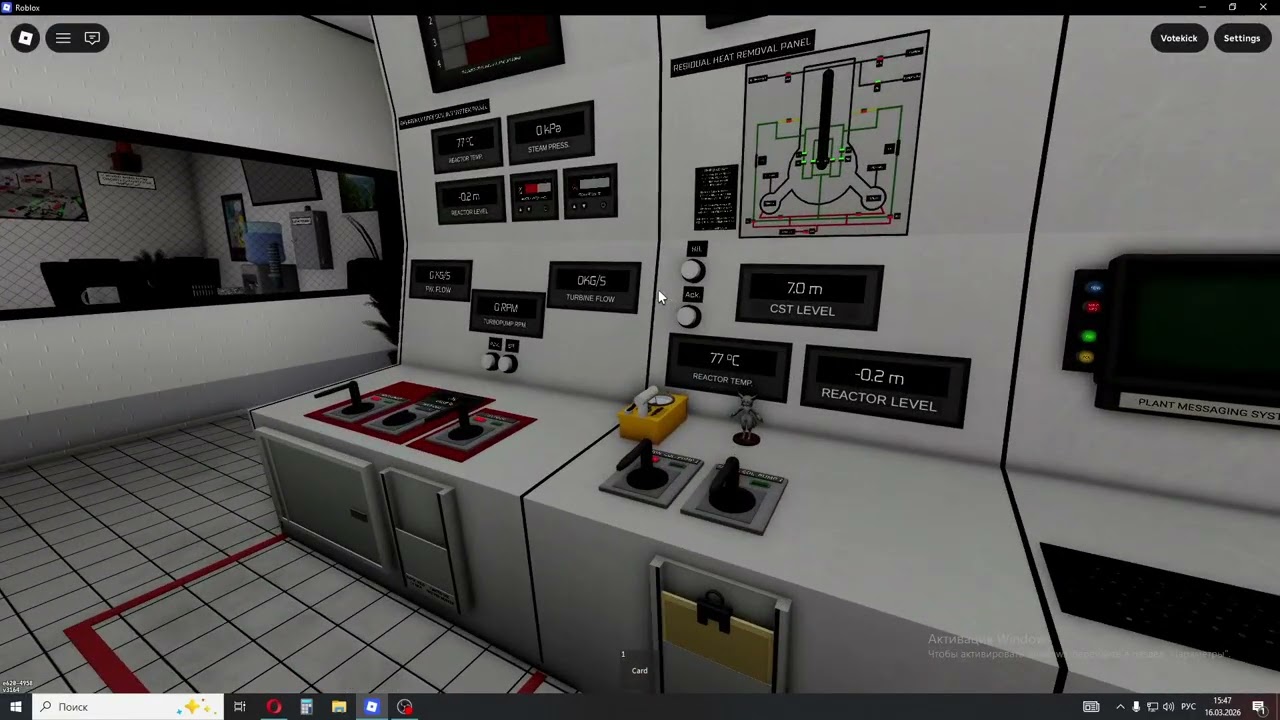Click small REACTOR LEVEL gauge on upper panel
Screen dimensions: 1280x720
tap(470, 201)
